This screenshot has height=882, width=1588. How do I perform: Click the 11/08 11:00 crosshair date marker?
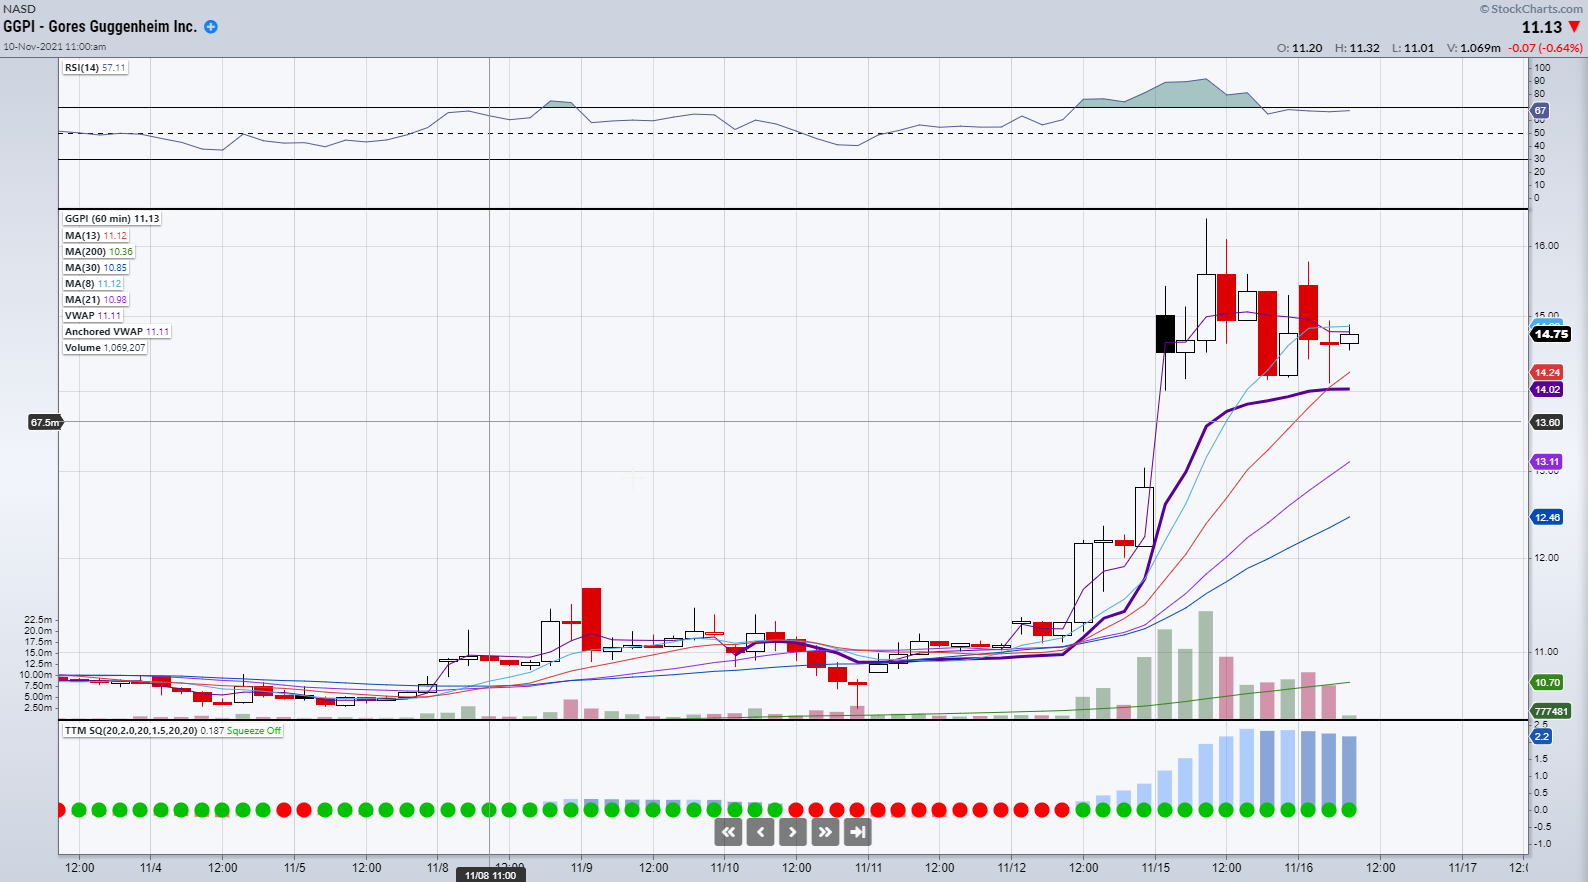pyautogui.click(x=490, y=875)
